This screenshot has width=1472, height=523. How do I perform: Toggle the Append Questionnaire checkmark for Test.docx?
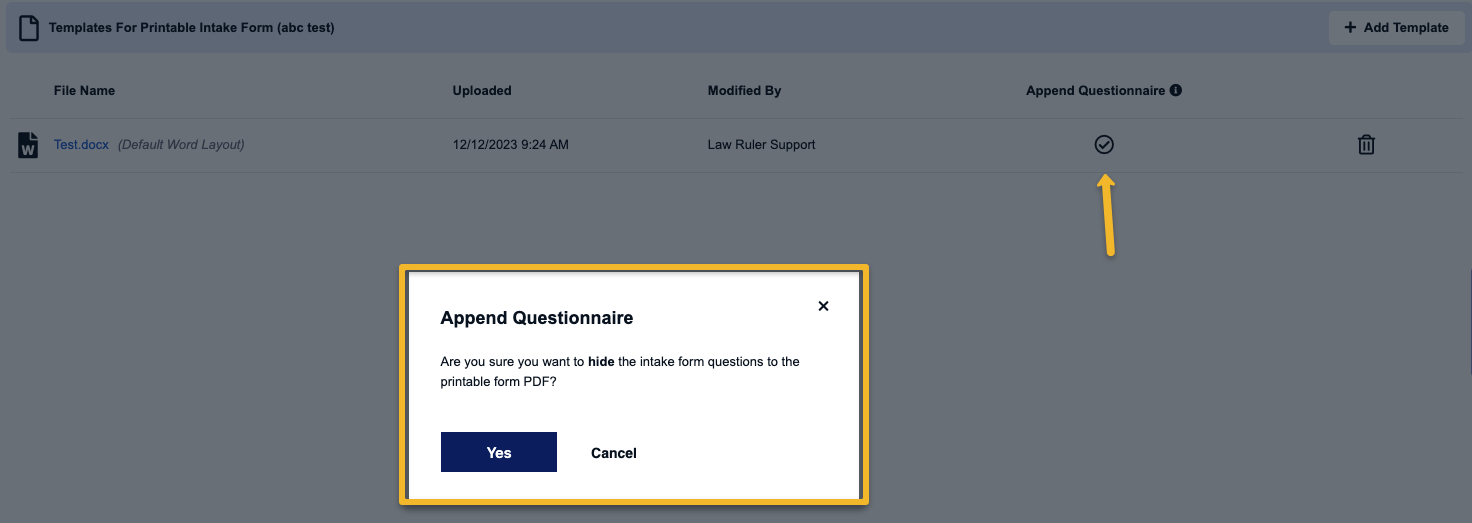(x=1104, y=145)
